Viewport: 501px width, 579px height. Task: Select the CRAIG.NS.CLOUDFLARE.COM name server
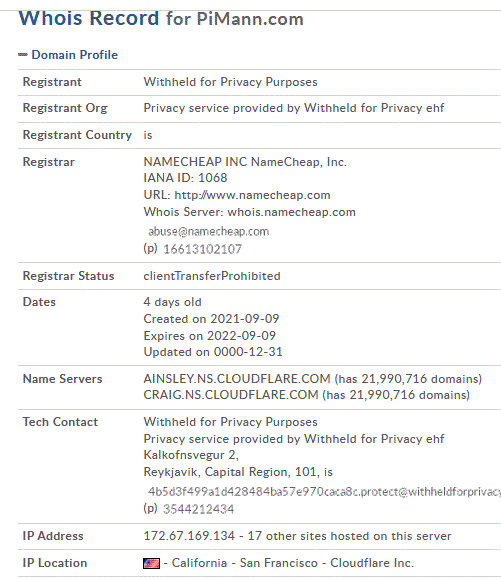pyautogui.click(x=231, y=395)
